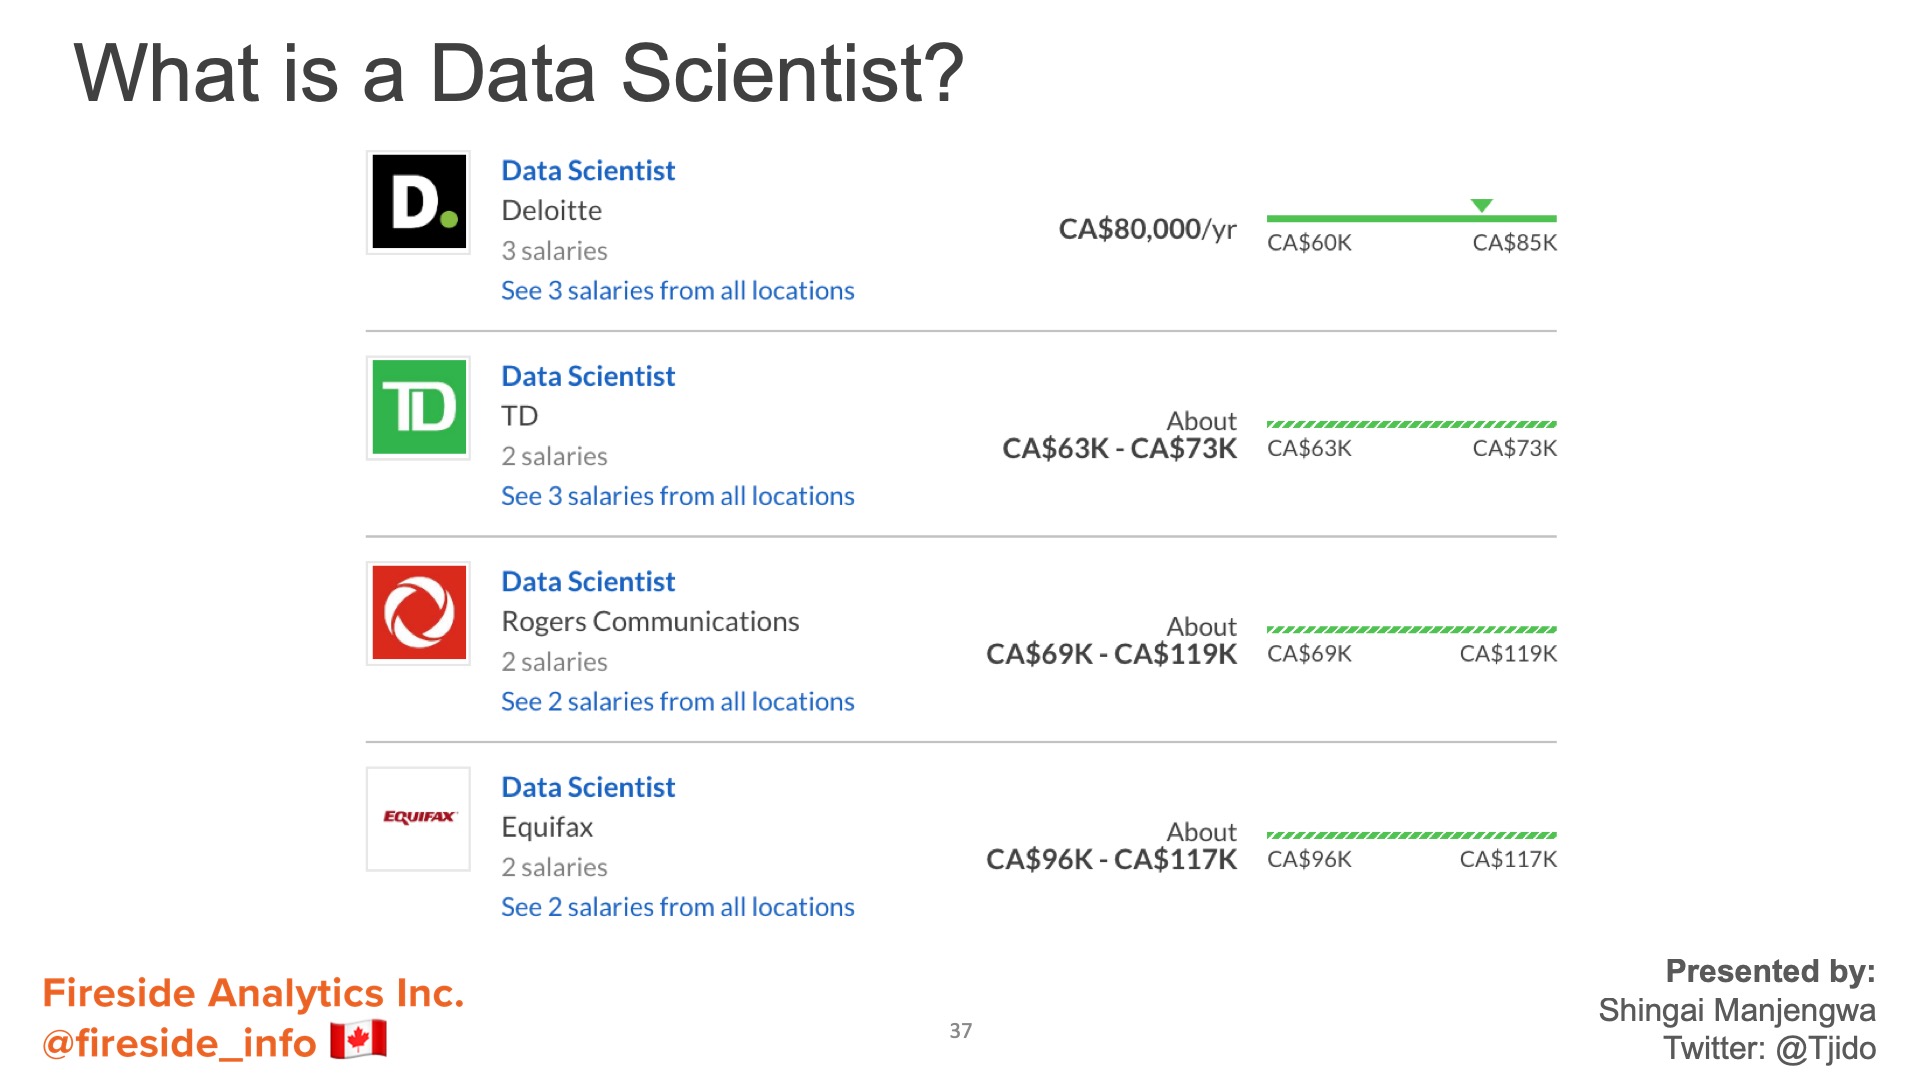
Task: Open Deloitte Data Scientist job title link
Action: (x=588, y=171)
